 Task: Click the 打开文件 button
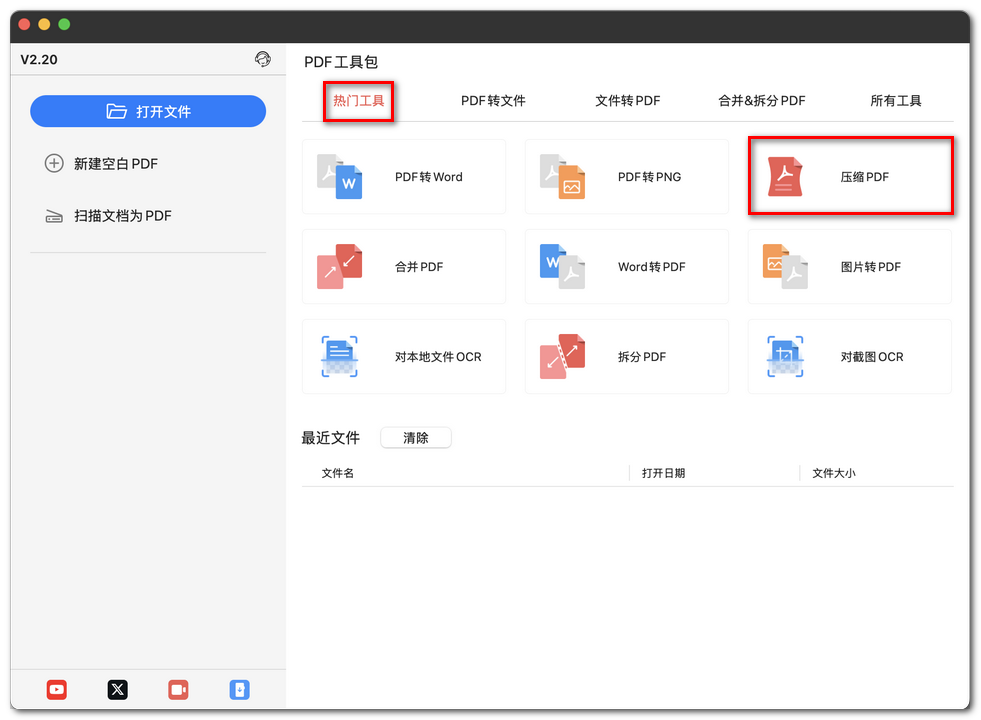(x=148, y=111)
